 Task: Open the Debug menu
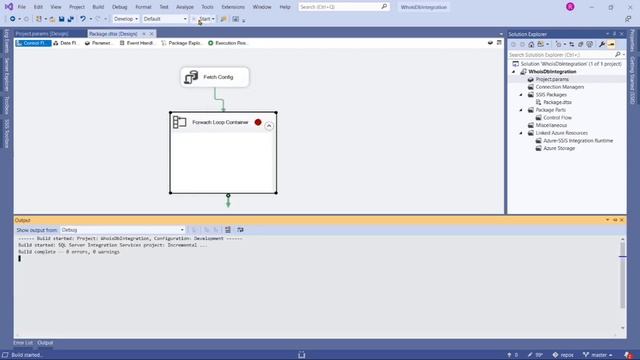point(120,7)
